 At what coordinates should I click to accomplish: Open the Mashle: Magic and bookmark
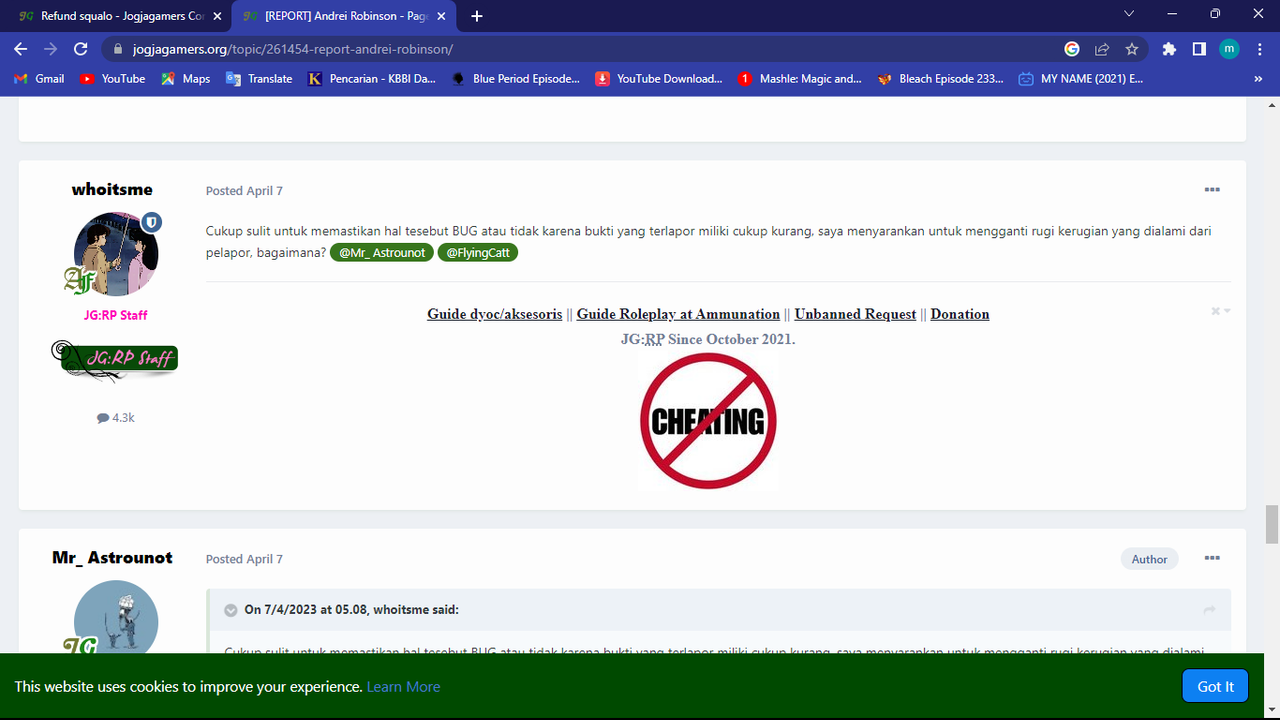pos(800,79)
